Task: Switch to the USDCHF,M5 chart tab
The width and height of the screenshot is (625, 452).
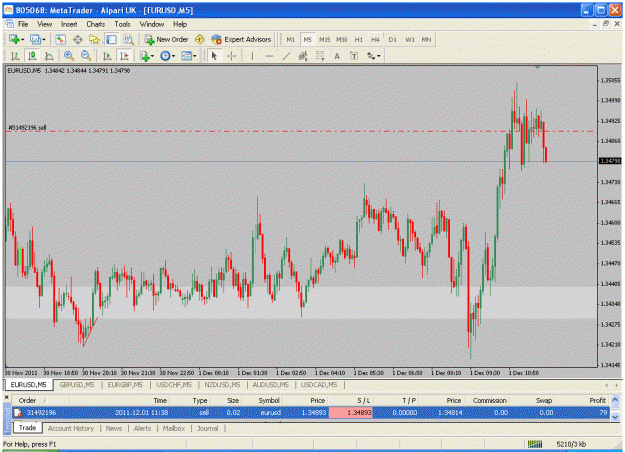Action: pos(174,385)
